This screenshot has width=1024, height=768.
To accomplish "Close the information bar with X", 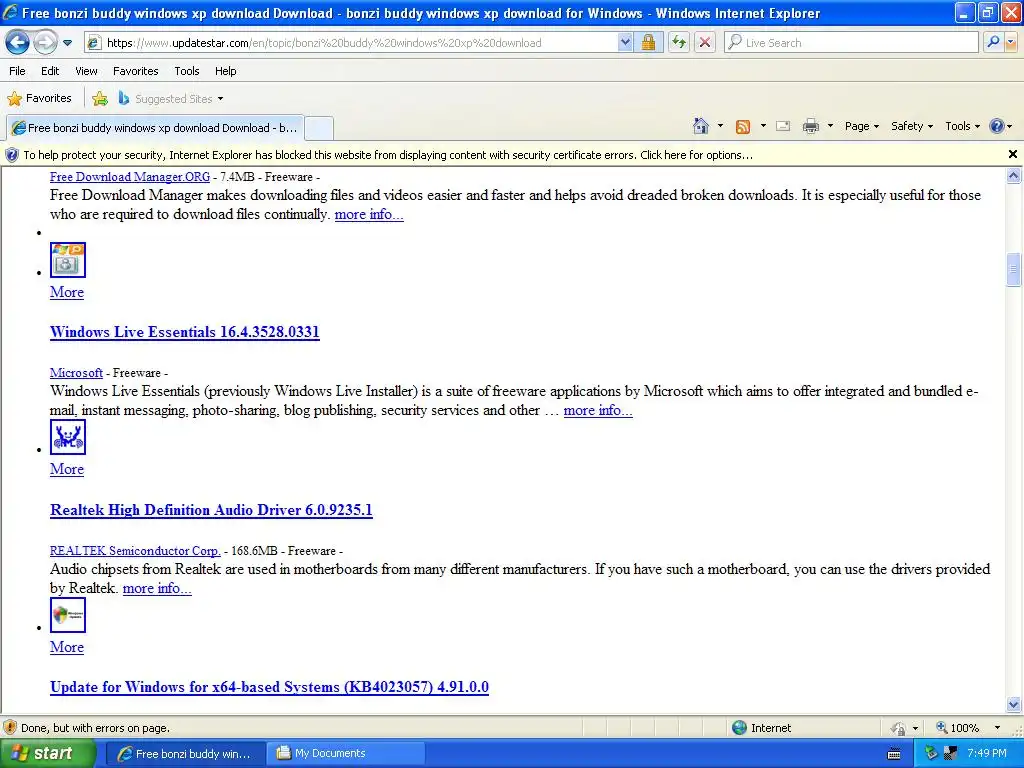I will (x=1013, y=154).
